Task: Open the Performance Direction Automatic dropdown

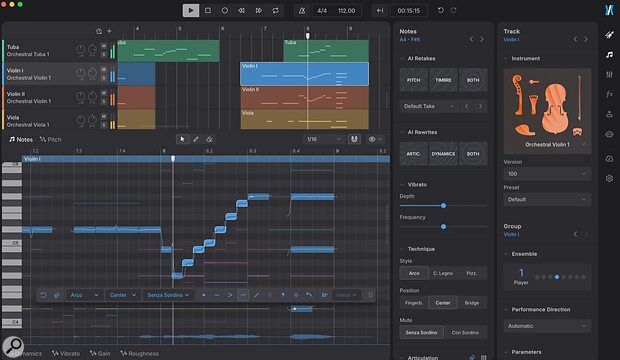Action: tap(547, 326)
